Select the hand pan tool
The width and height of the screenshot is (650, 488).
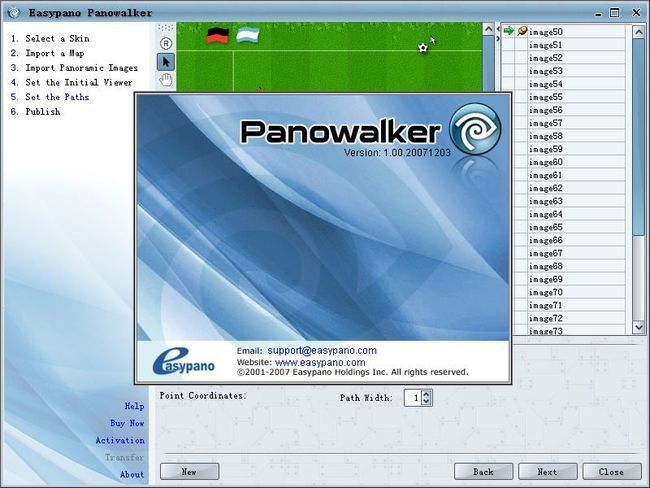click(x=166, y=80)
